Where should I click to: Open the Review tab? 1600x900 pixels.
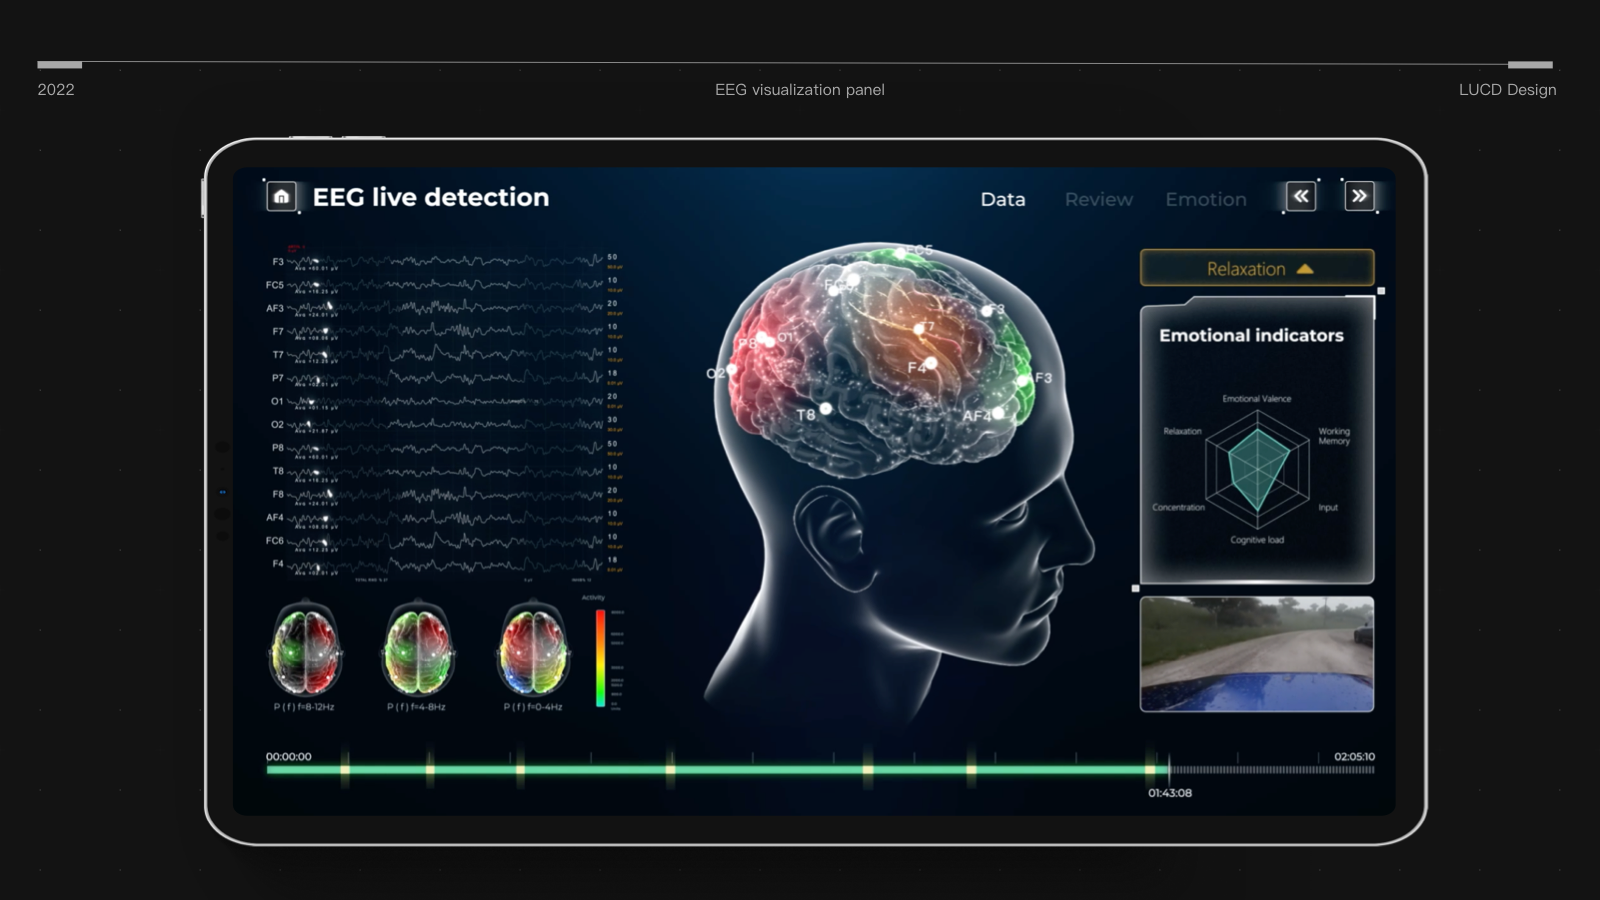(x=1098, y=199)
